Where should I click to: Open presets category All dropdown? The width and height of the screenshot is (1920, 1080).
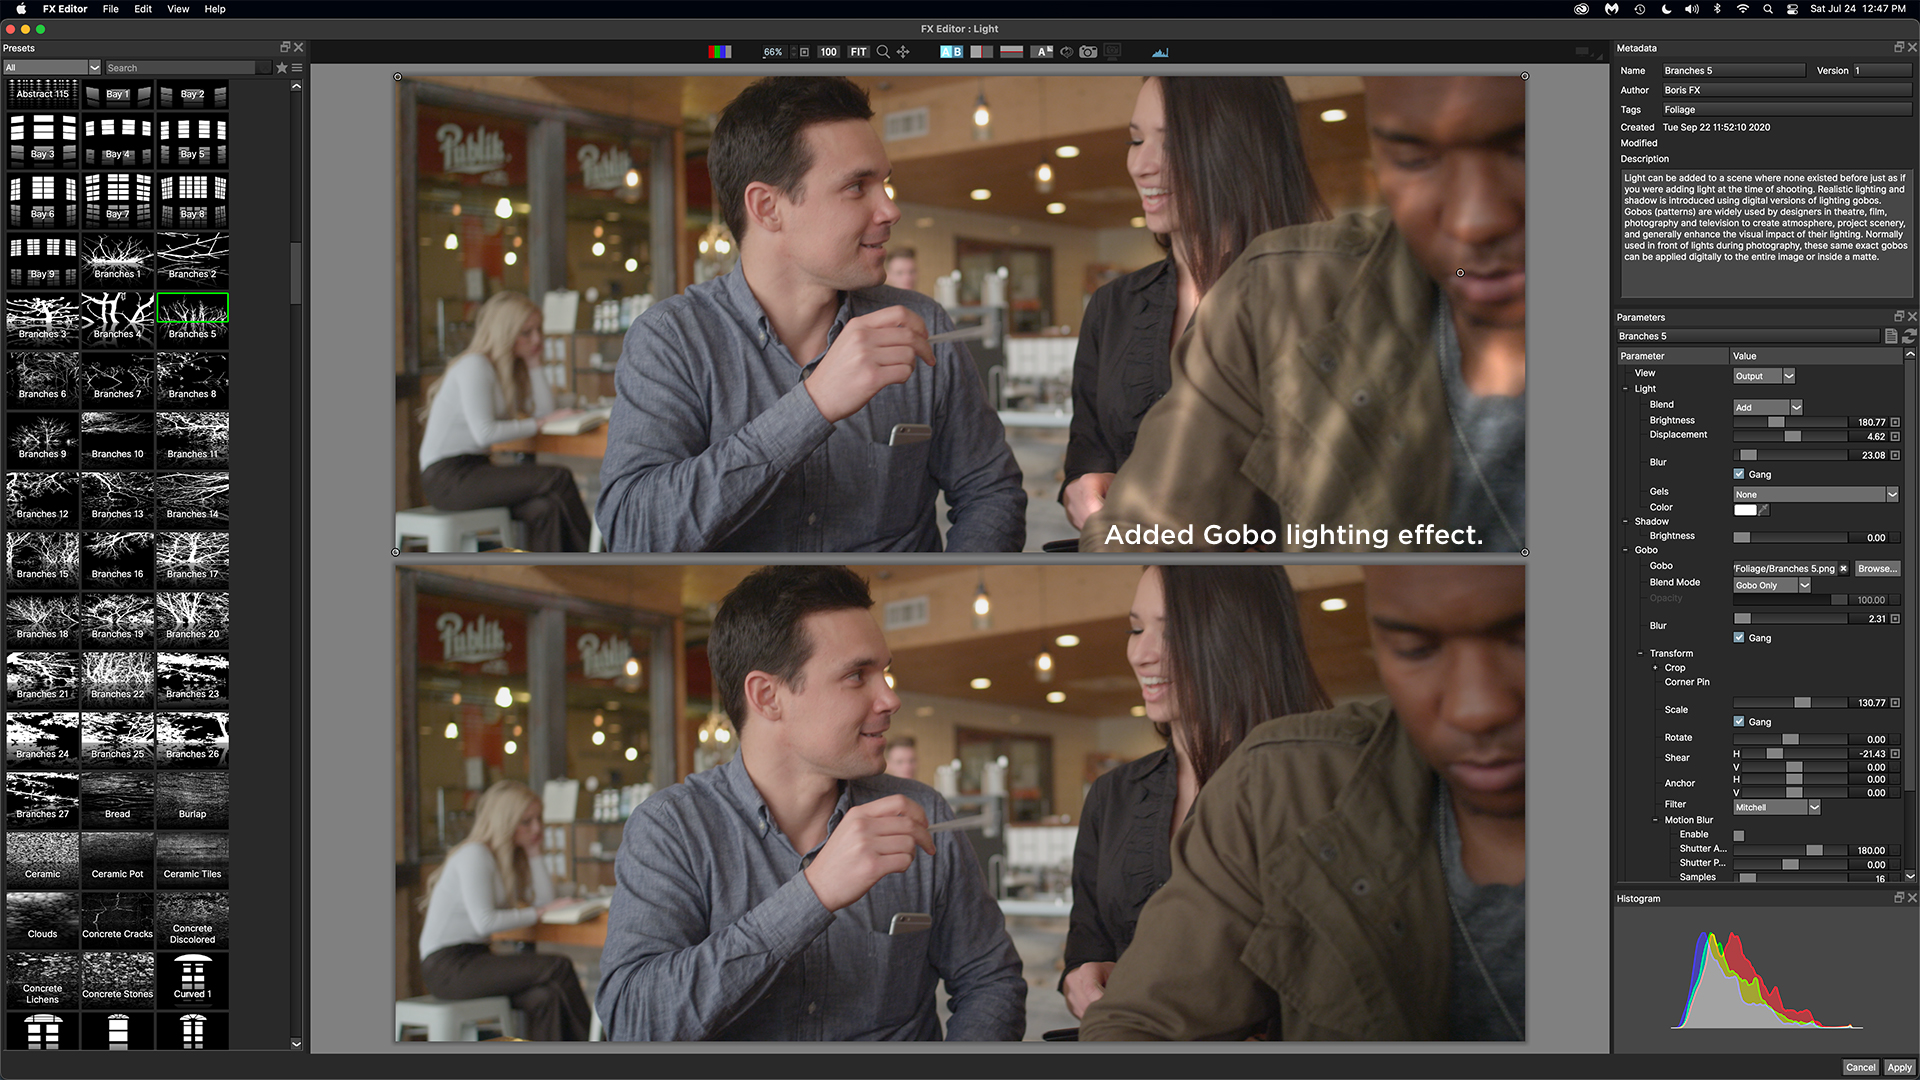(52, 68)
